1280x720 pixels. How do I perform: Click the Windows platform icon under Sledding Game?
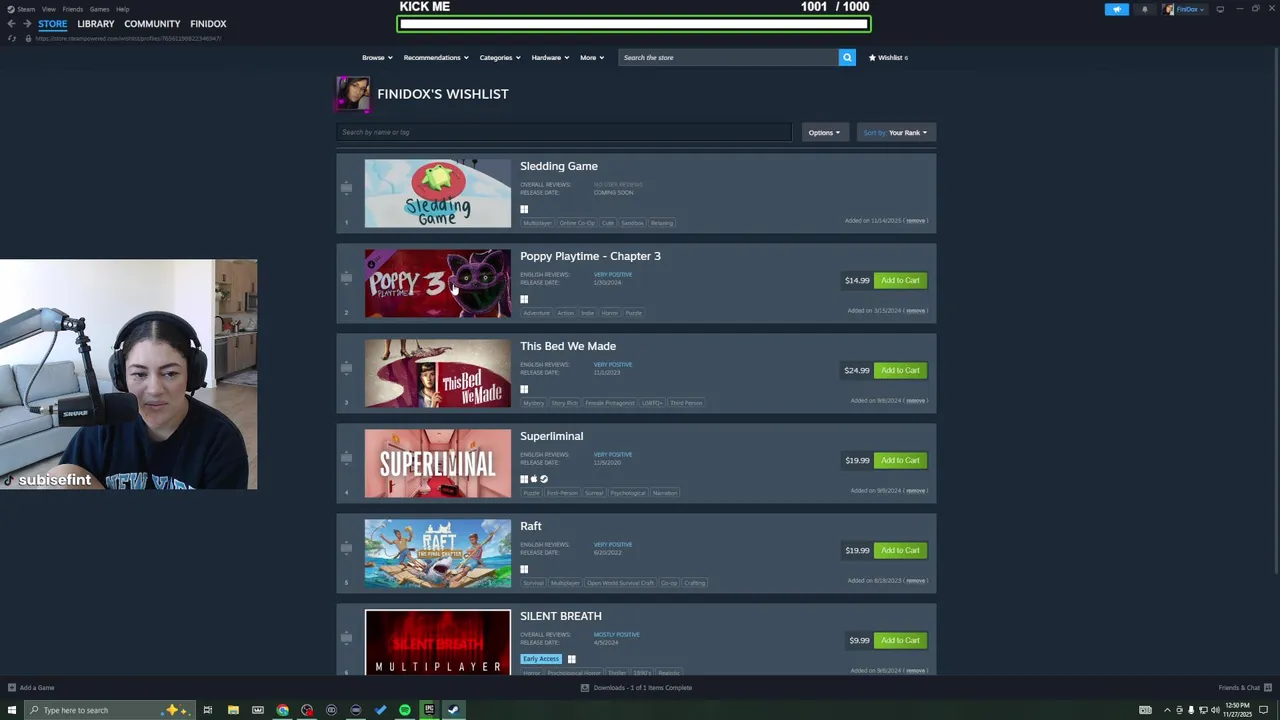coord(524,209)
